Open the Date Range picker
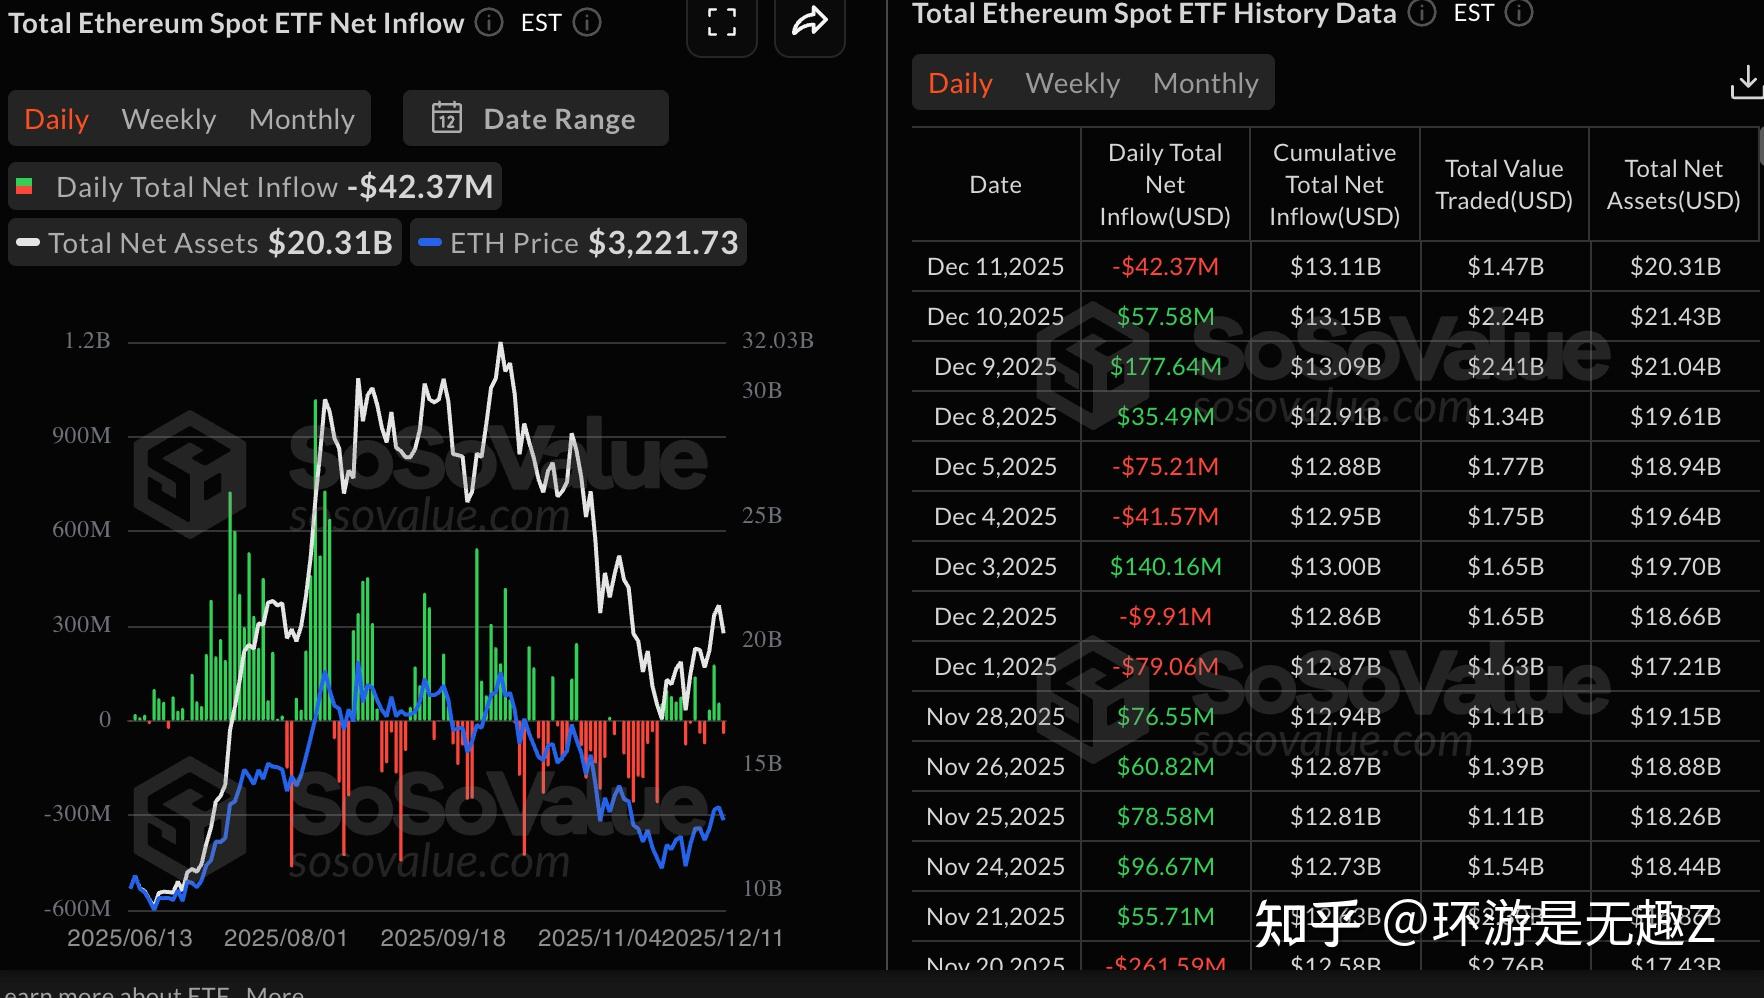Image resolution: width=1764 pixels, height=998 pixels. tap(536, 119)
